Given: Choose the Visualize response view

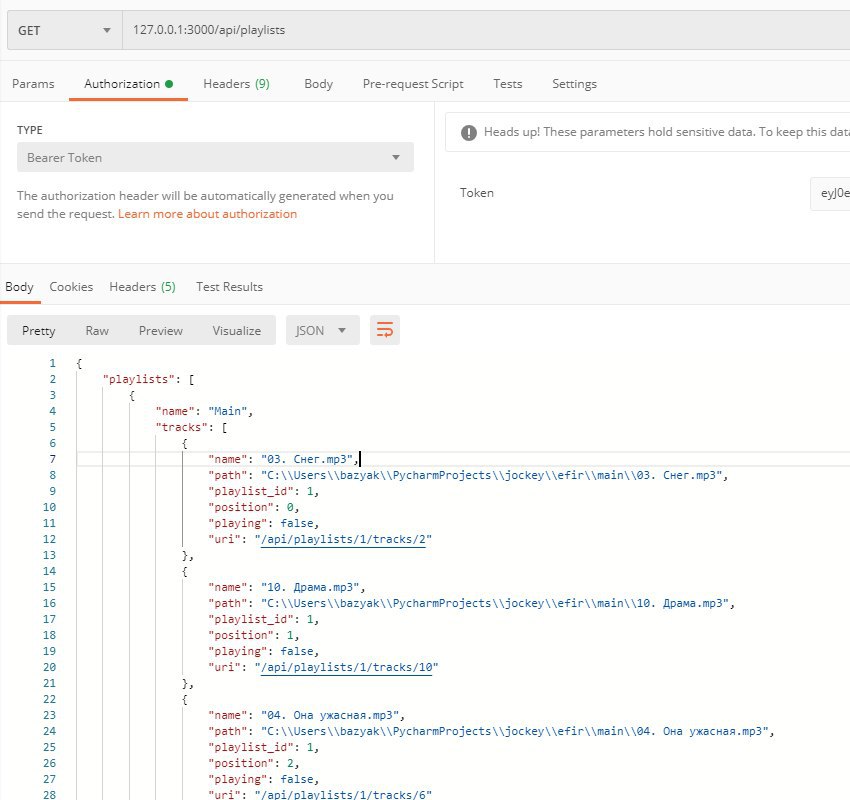Looking at the screenshot, I should (x=236, y=331).
